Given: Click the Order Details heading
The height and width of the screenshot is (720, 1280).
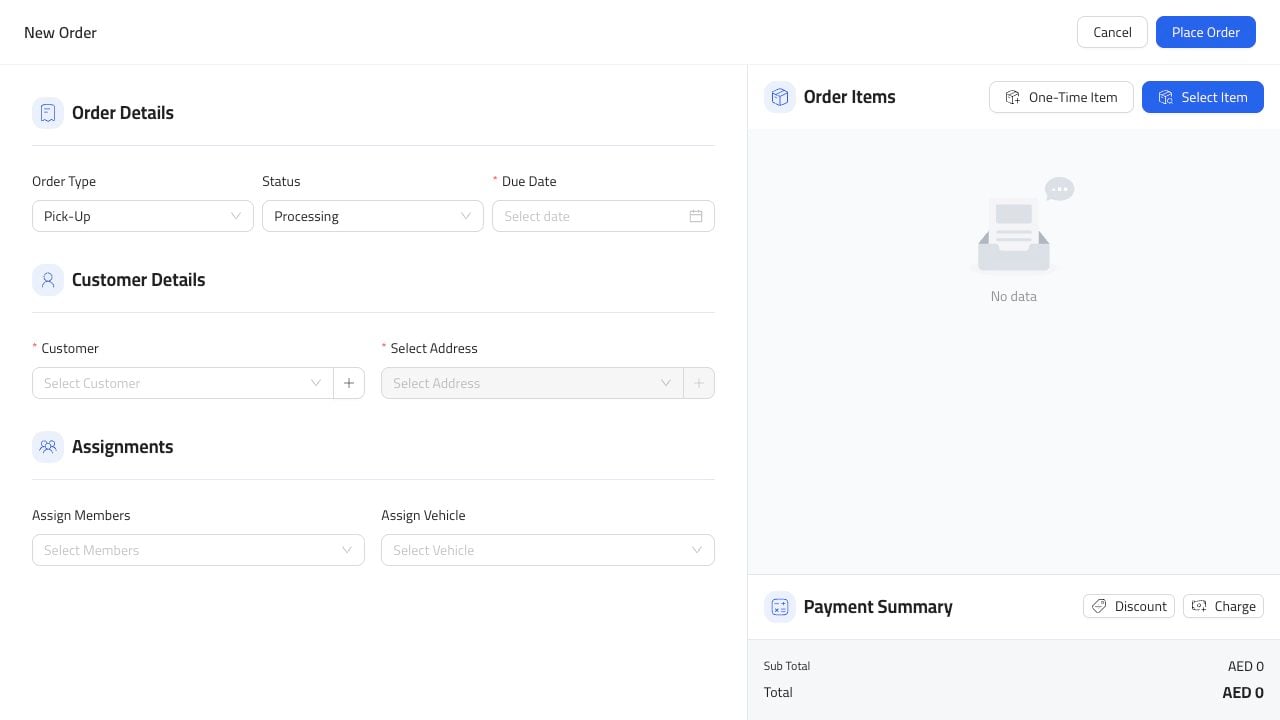Looking at the screenshot, I should (123, 113).
